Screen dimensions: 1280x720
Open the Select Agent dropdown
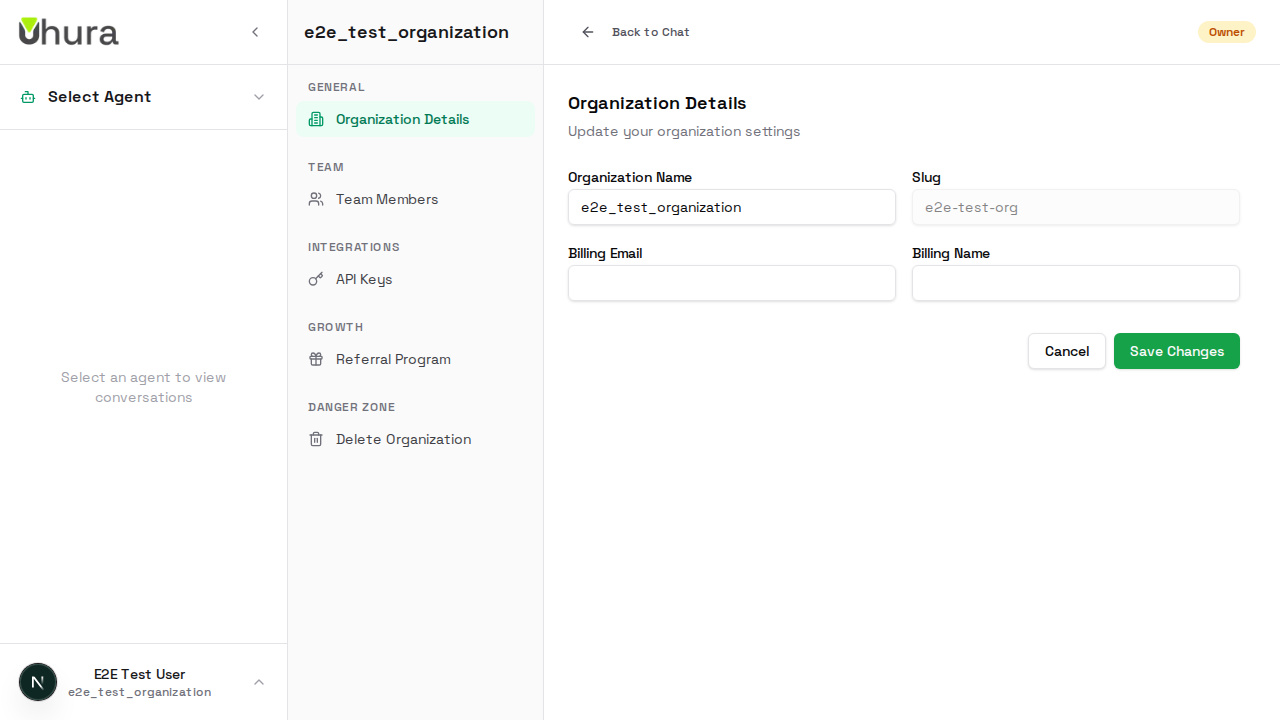[261, 97]
